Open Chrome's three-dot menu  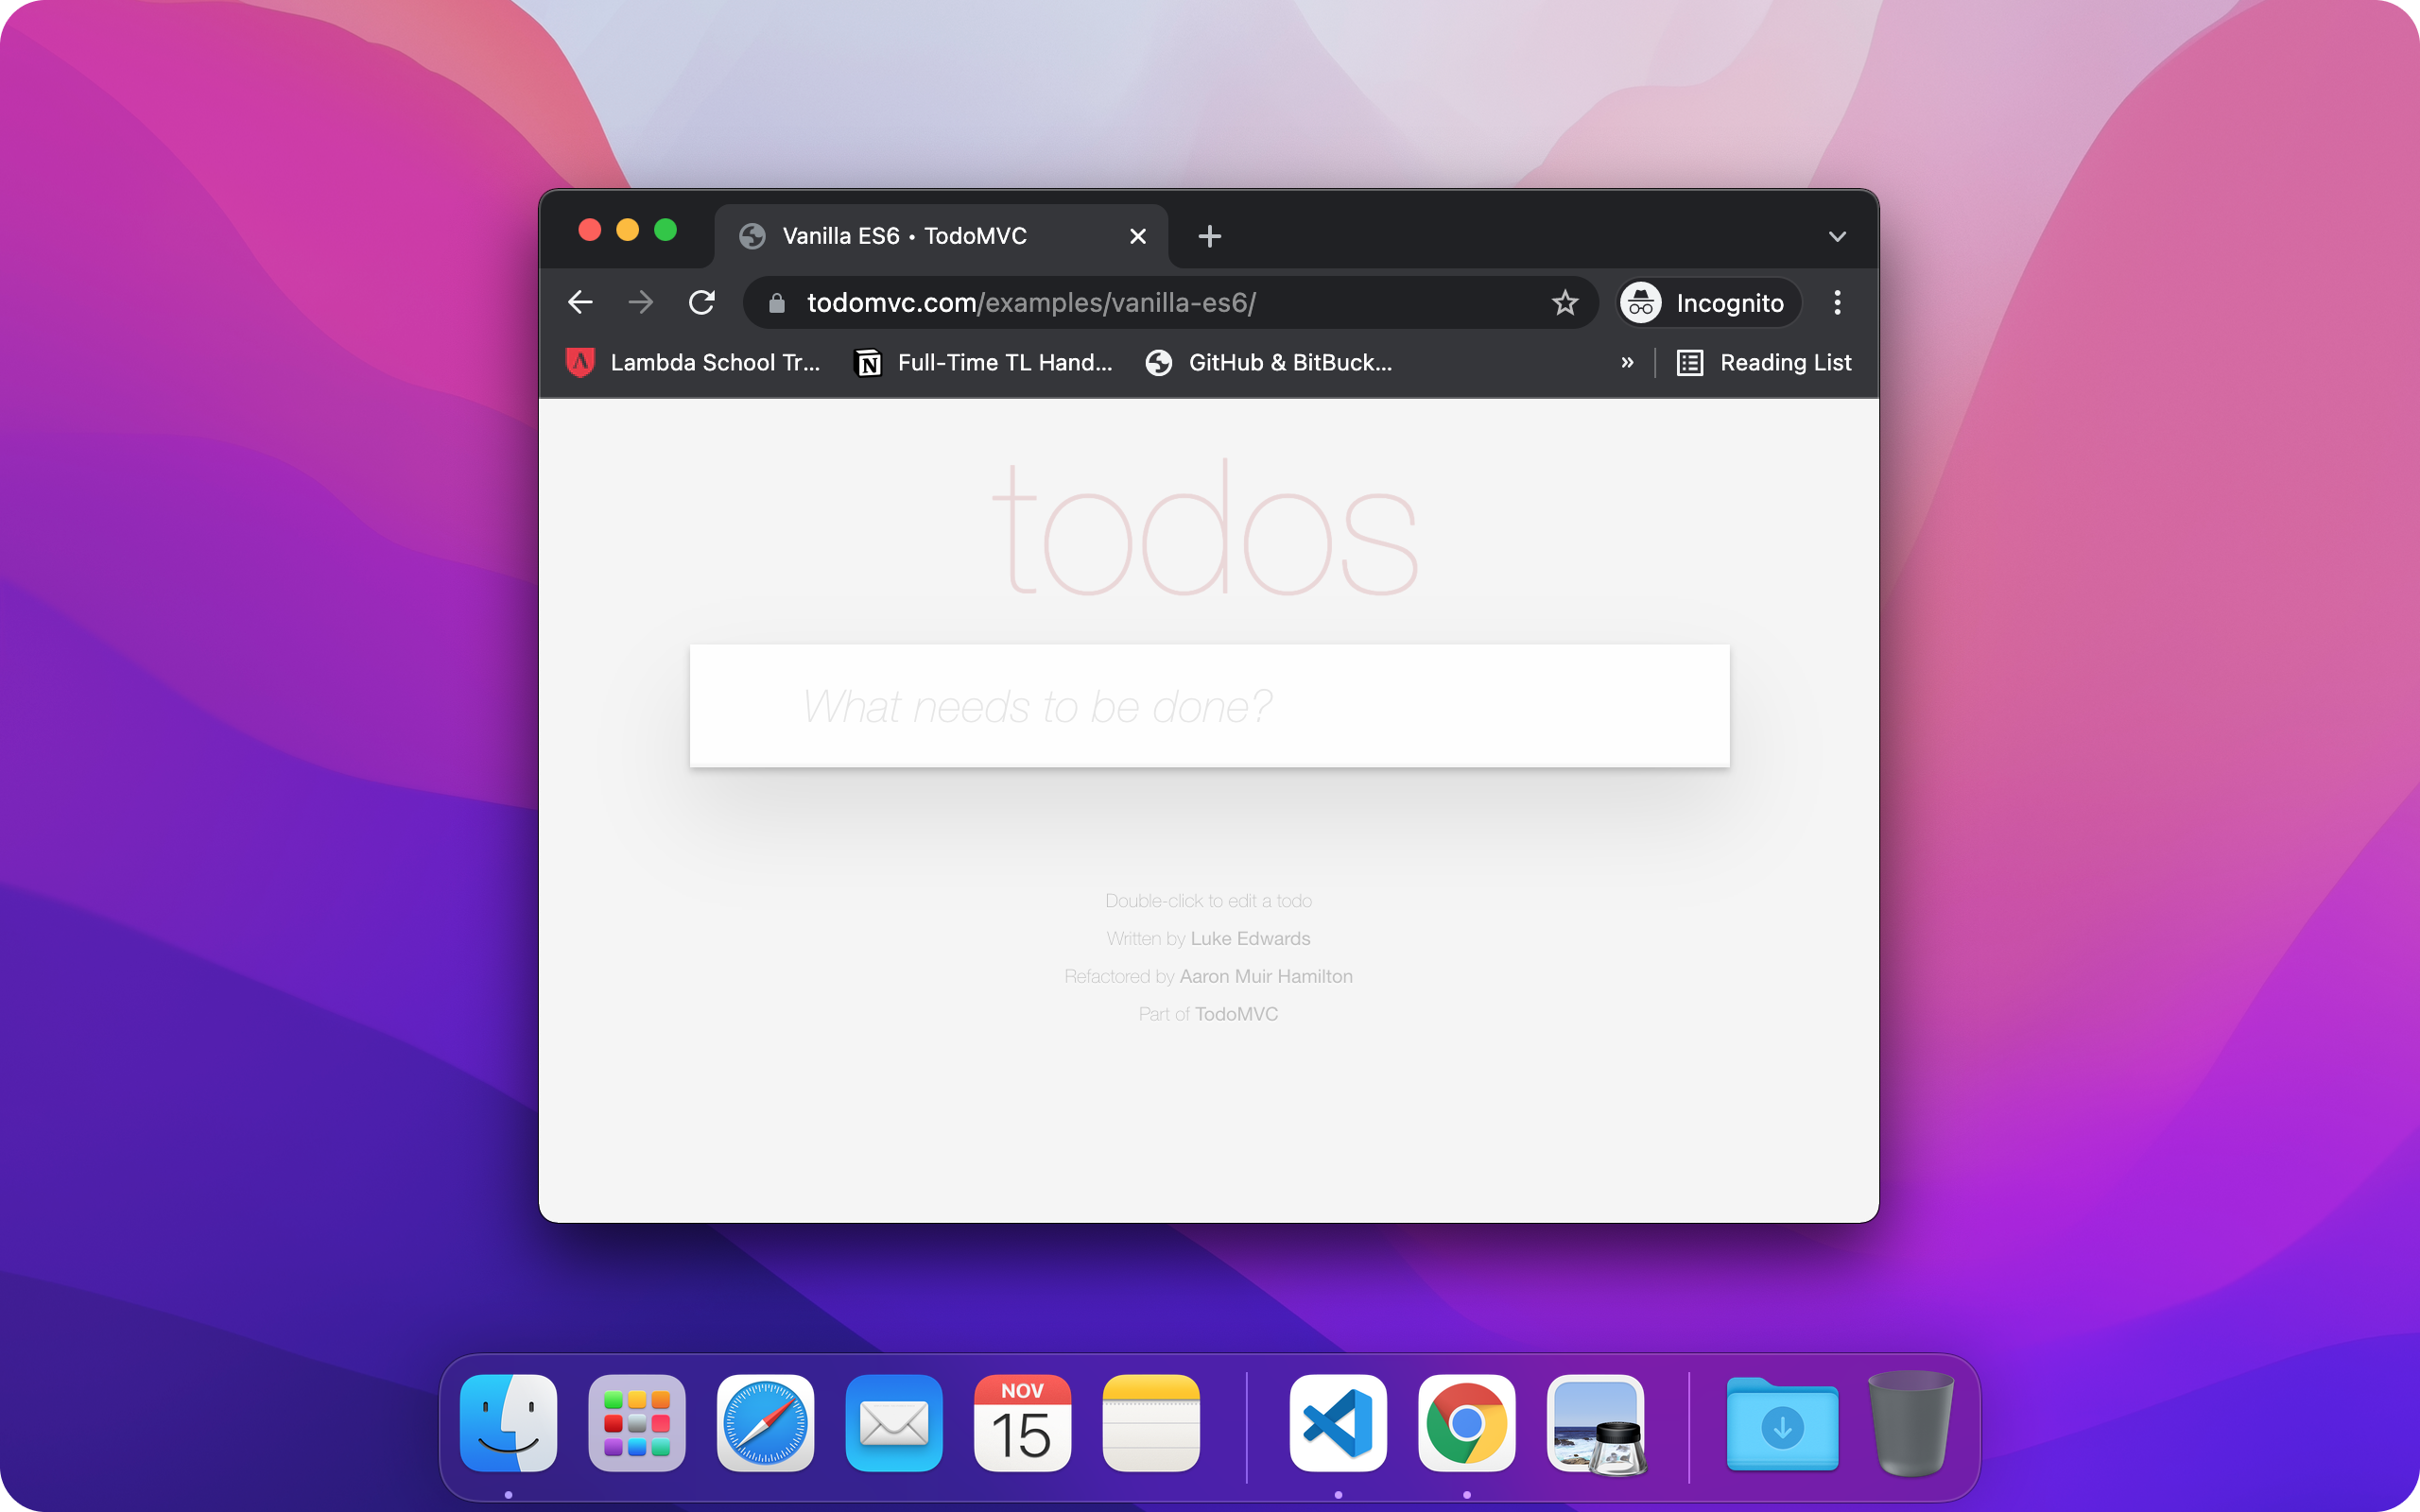click(1836, 302)
